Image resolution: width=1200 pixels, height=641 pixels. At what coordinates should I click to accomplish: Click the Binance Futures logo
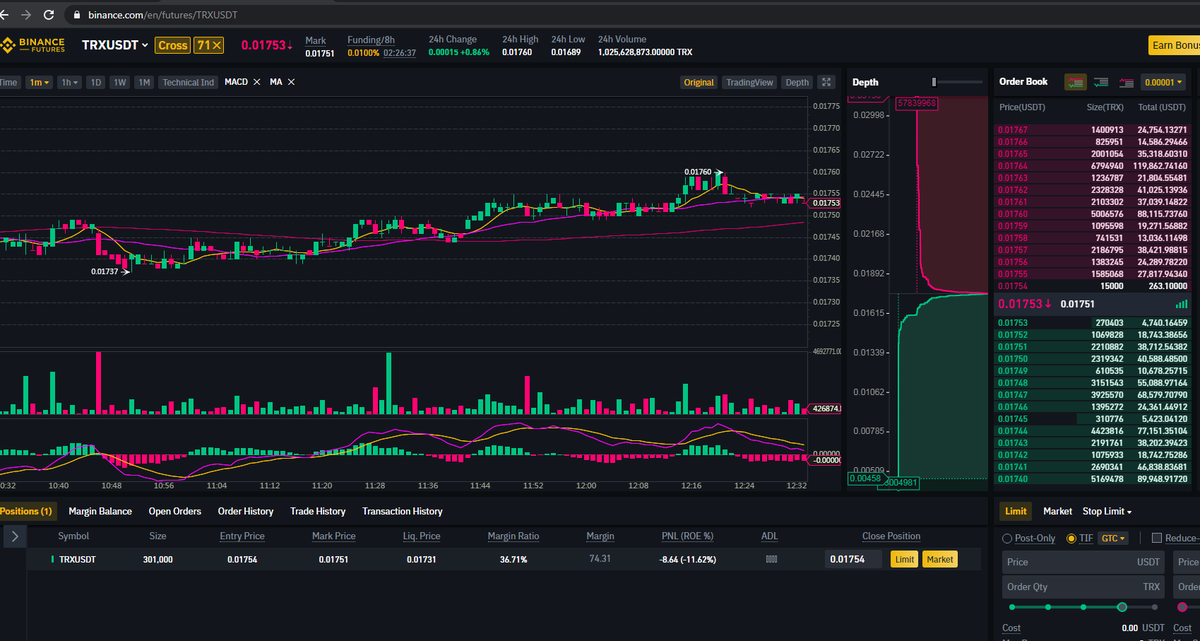click(x=33, y=45)
